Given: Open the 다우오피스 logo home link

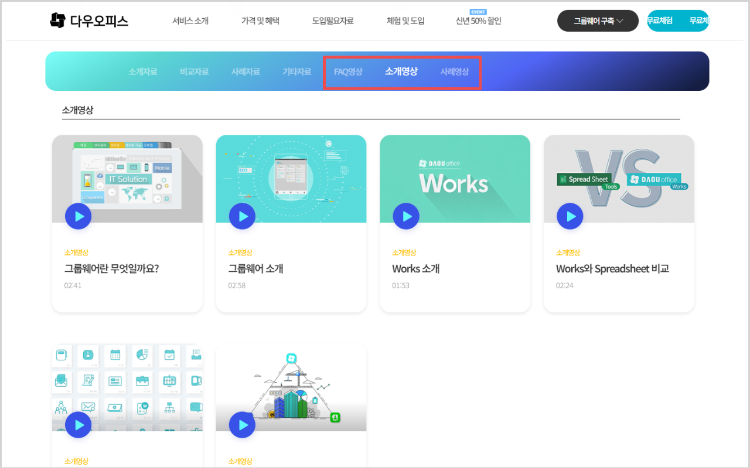Looking at the screenshot, I should tap(89, 21).
